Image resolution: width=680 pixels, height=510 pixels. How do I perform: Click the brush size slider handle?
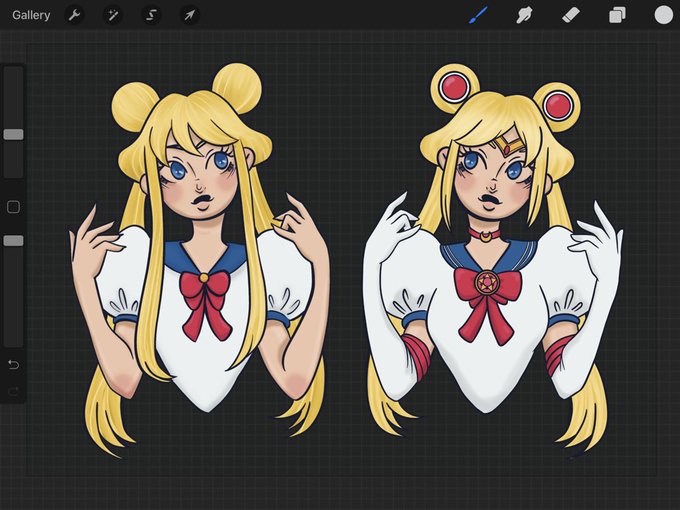13,134
